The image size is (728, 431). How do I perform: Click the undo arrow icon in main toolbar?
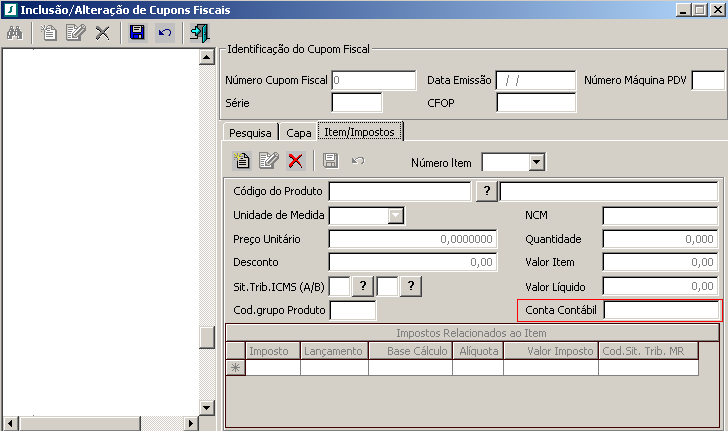(165, 33)
